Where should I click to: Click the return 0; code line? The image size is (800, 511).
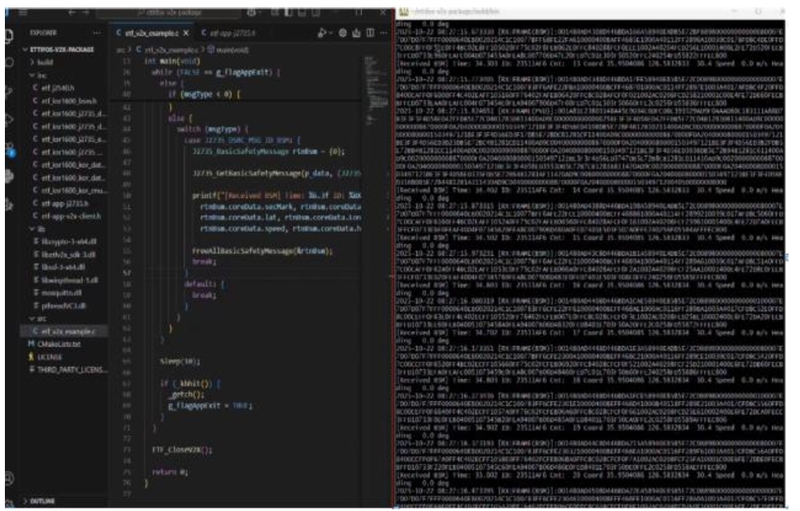pyautogui.click(x=170, y=472)
